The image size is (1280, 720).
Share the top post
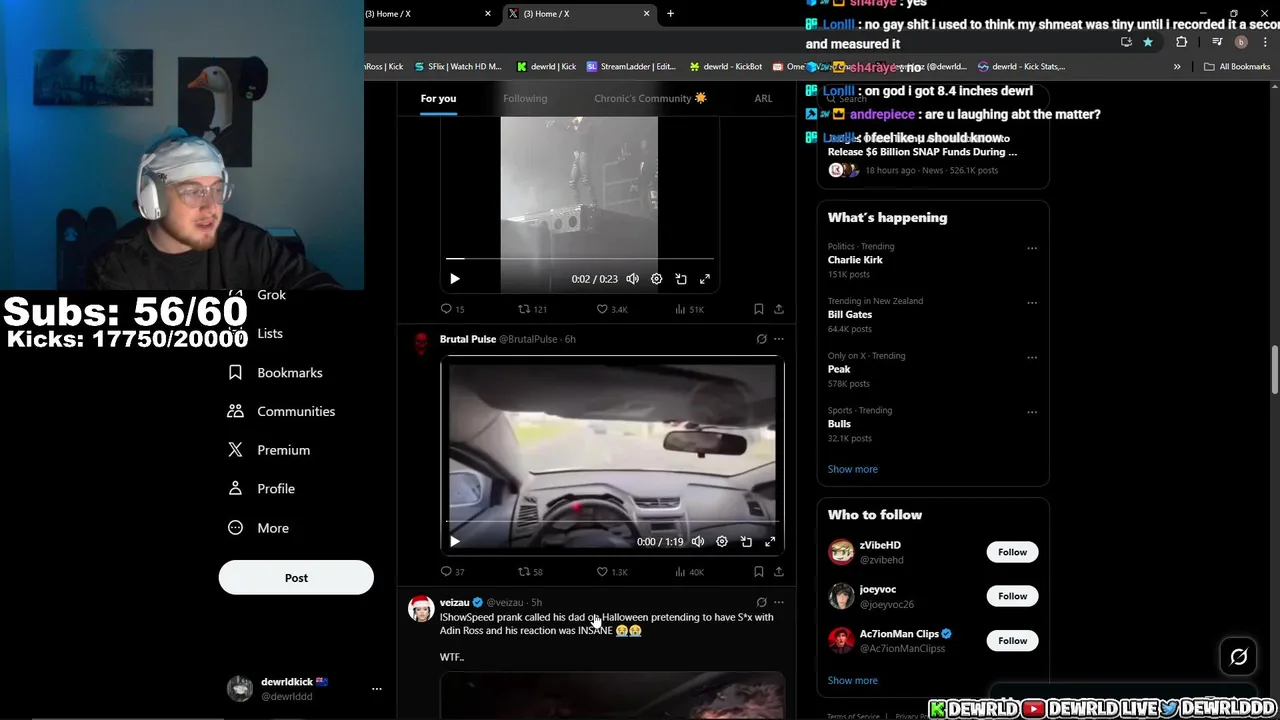click(x=779, y=309)
